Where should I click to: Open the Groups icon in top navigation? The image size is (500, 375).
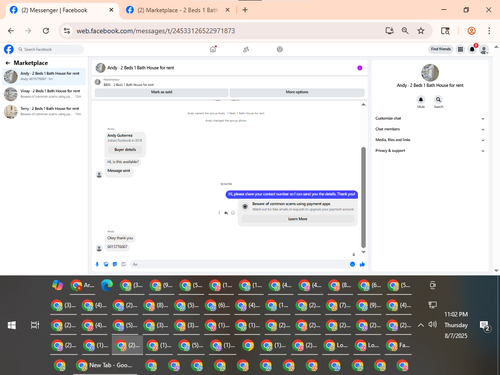pos(280,49)
